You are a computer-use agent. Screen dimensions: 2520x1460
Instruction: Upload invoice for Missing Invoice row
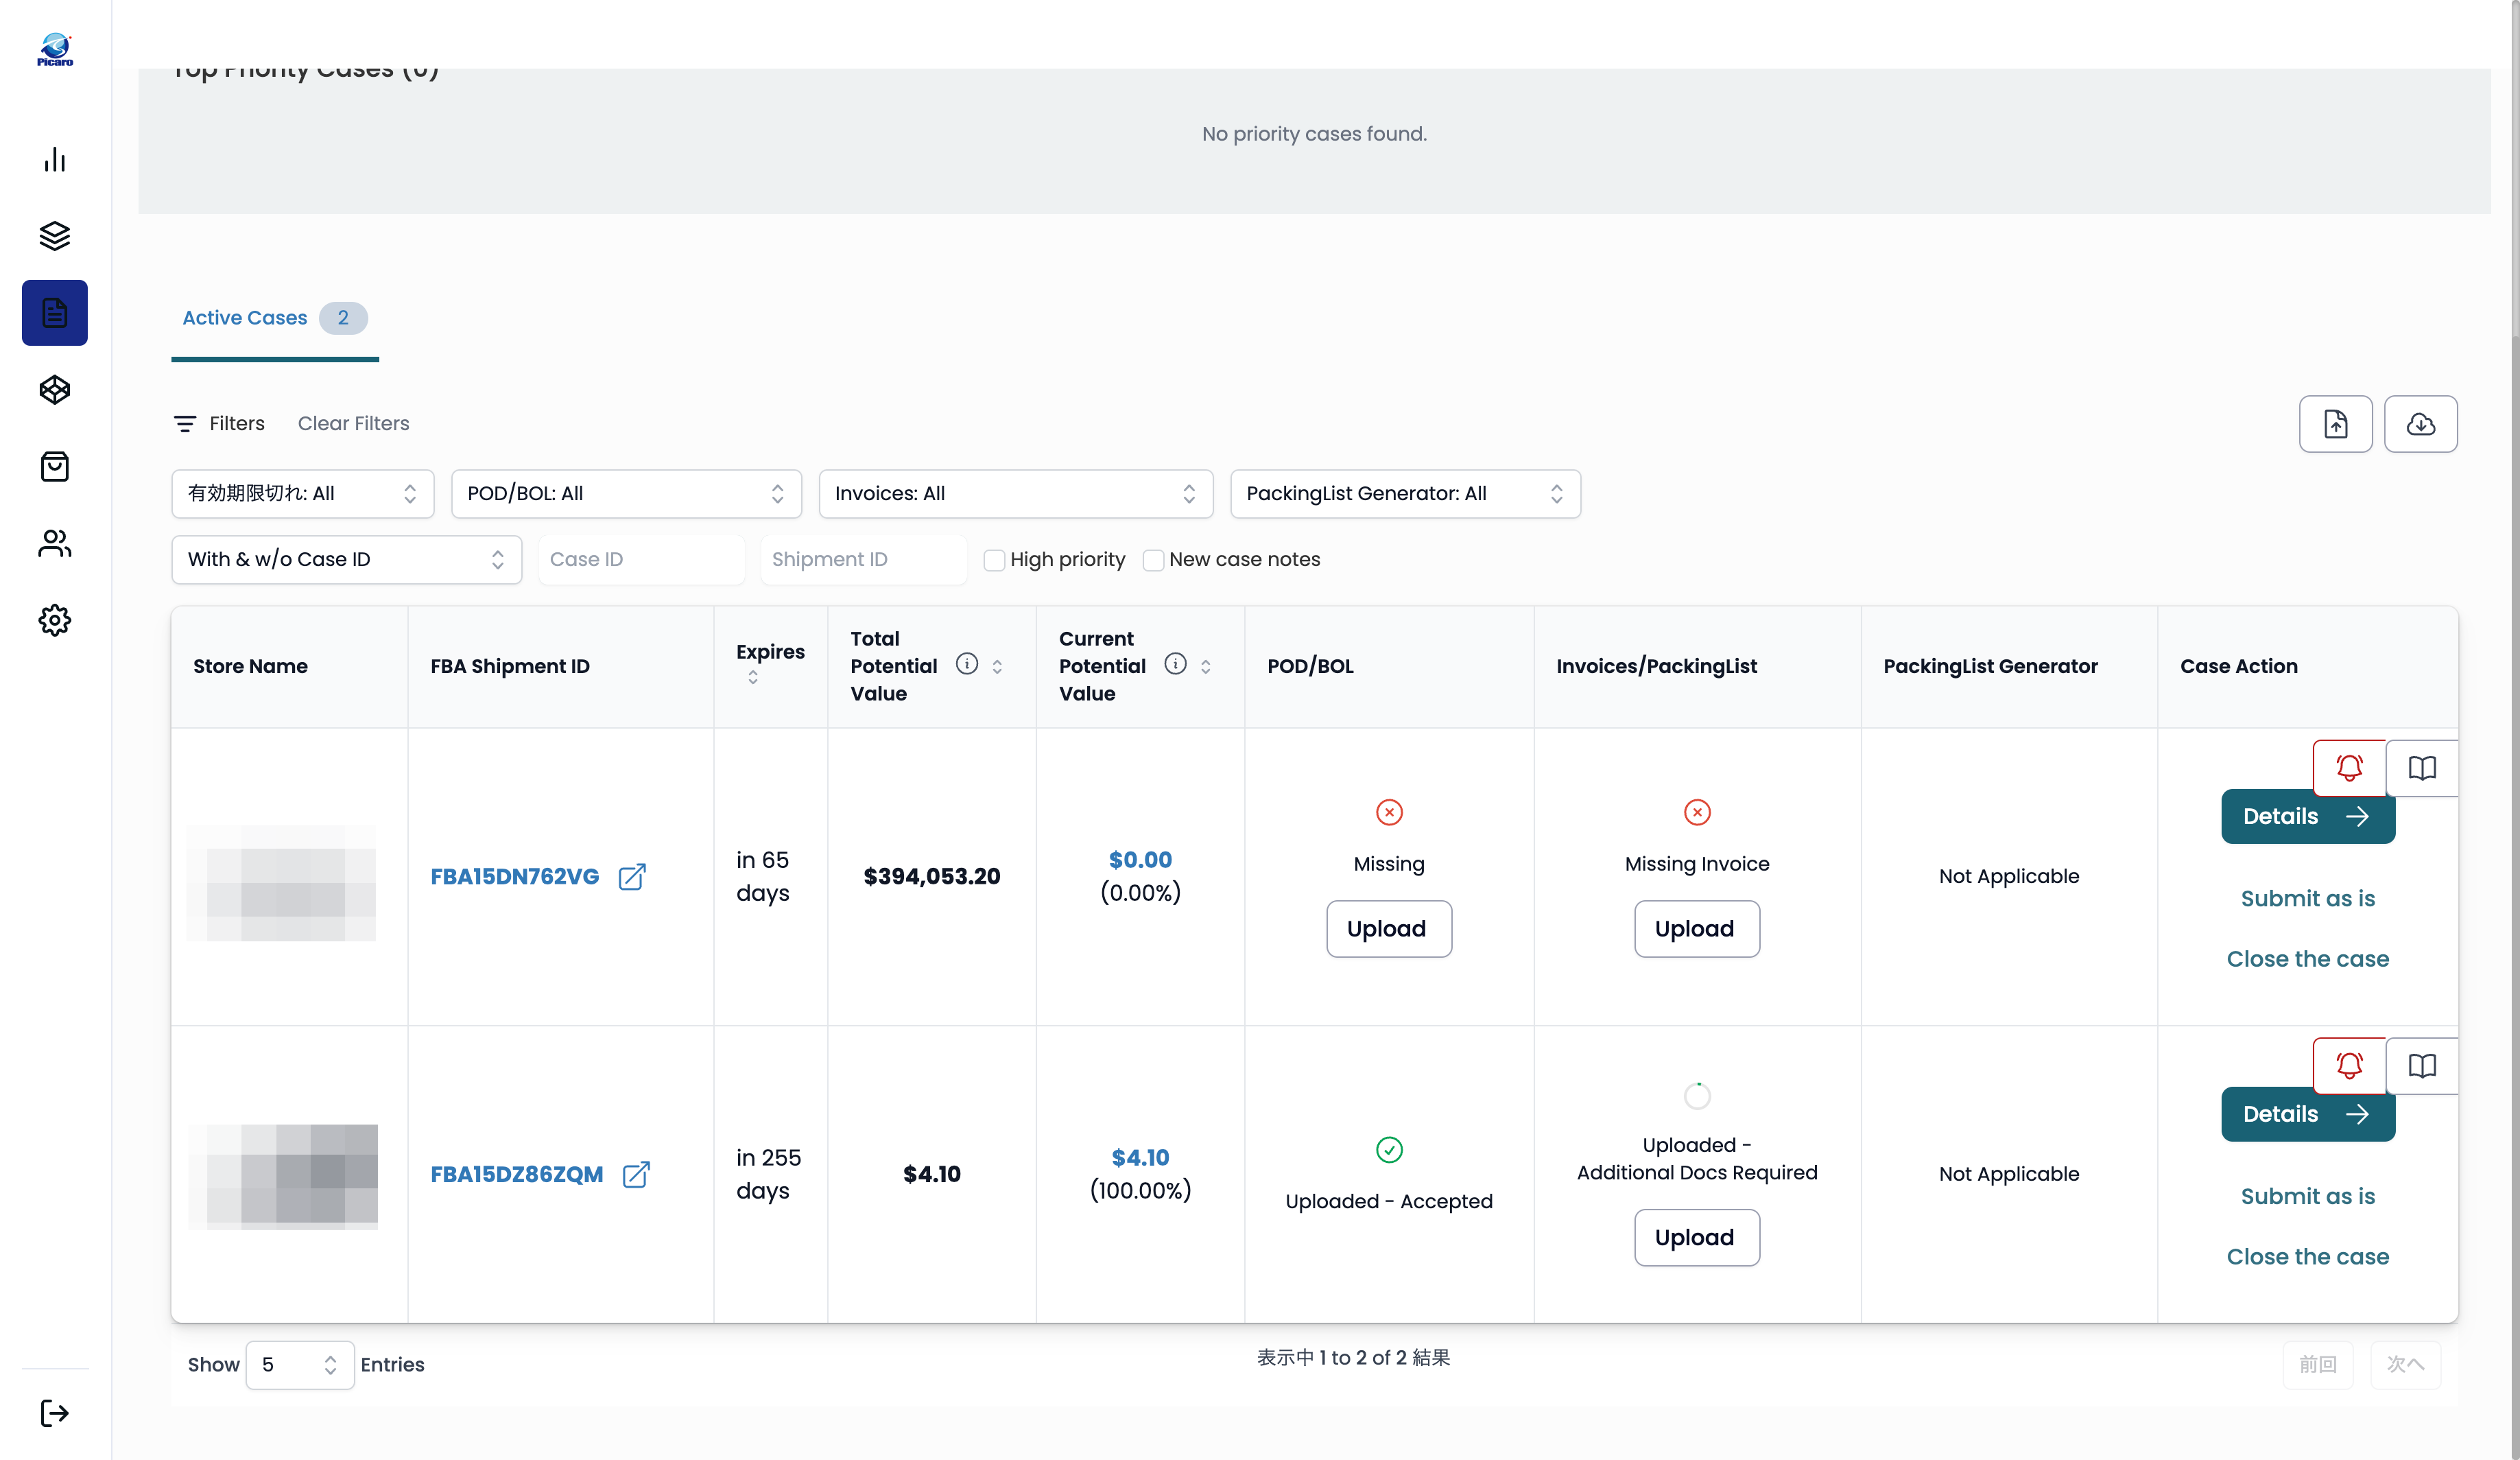pyautogui.click(x=1696, y=929)
